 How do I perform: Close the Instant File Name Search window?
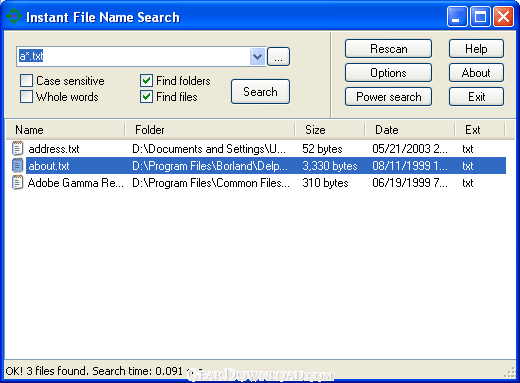click(503, 16)
